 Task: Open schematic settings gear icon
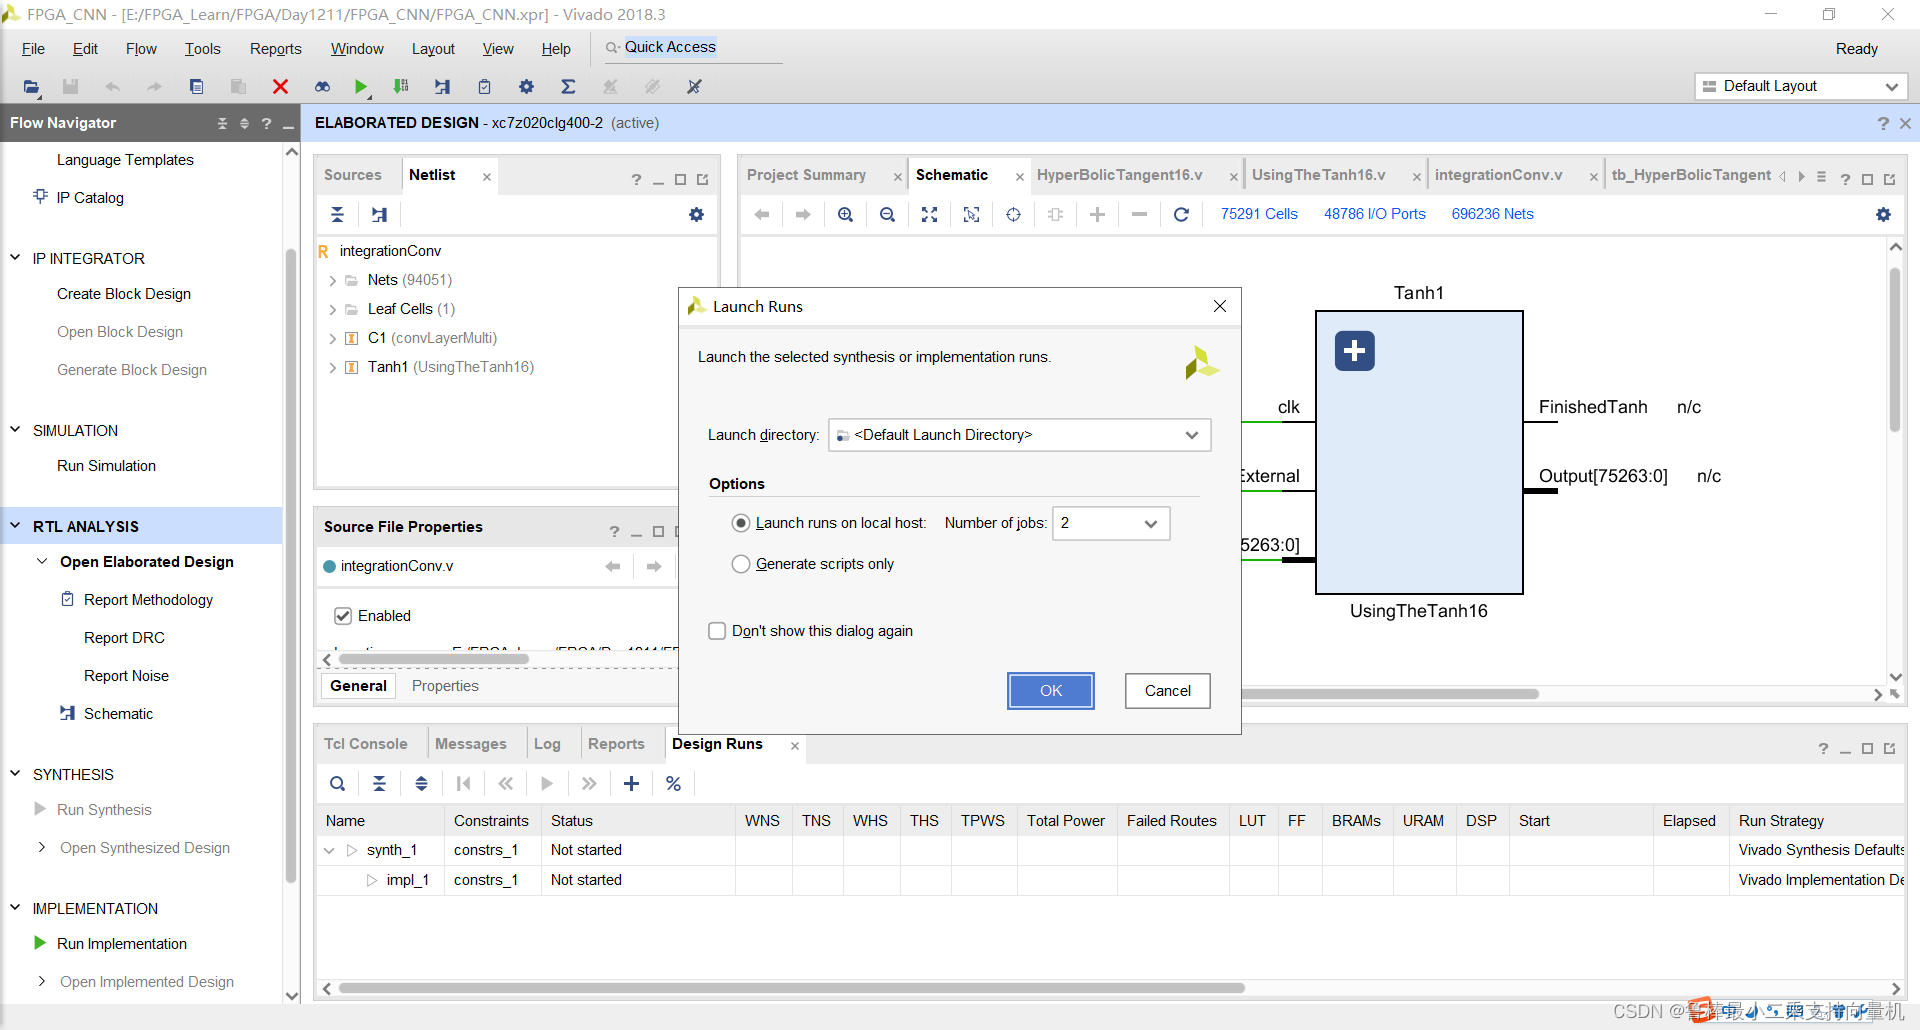[1883, 214]
